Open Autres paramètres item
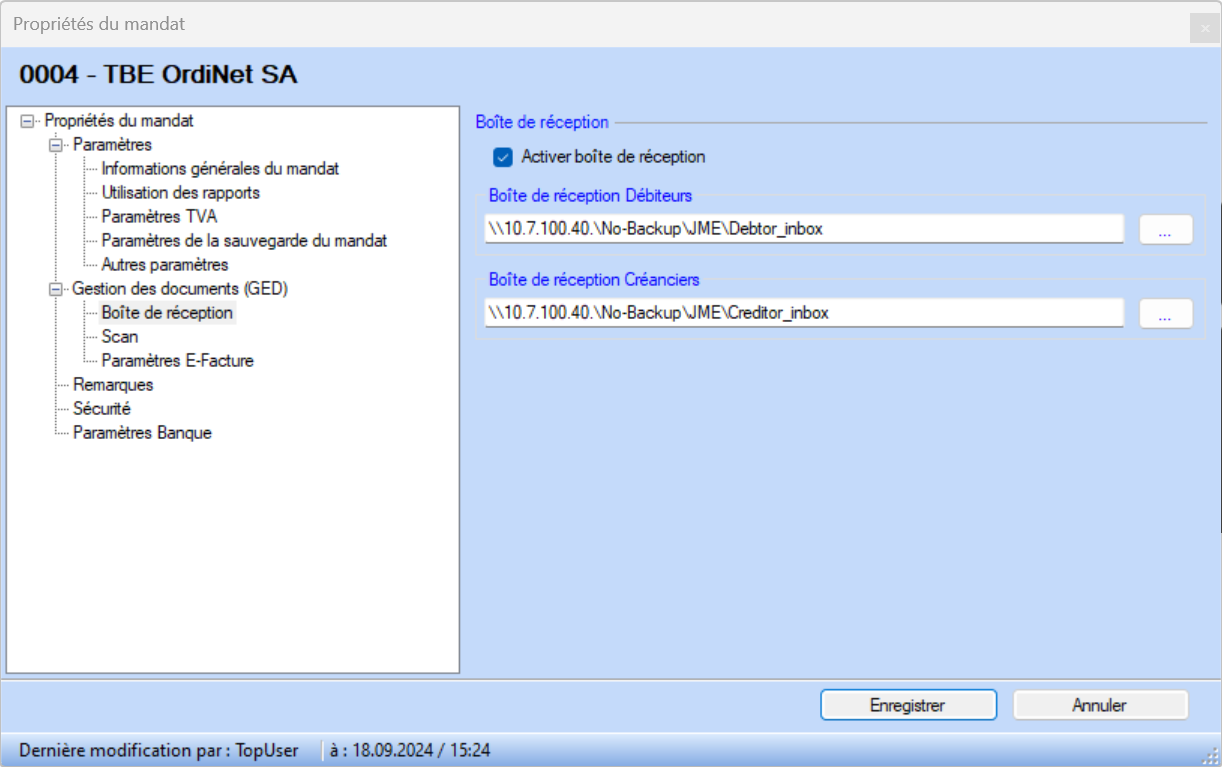This screenshot has width=1222, height=767. click(165, 265)
